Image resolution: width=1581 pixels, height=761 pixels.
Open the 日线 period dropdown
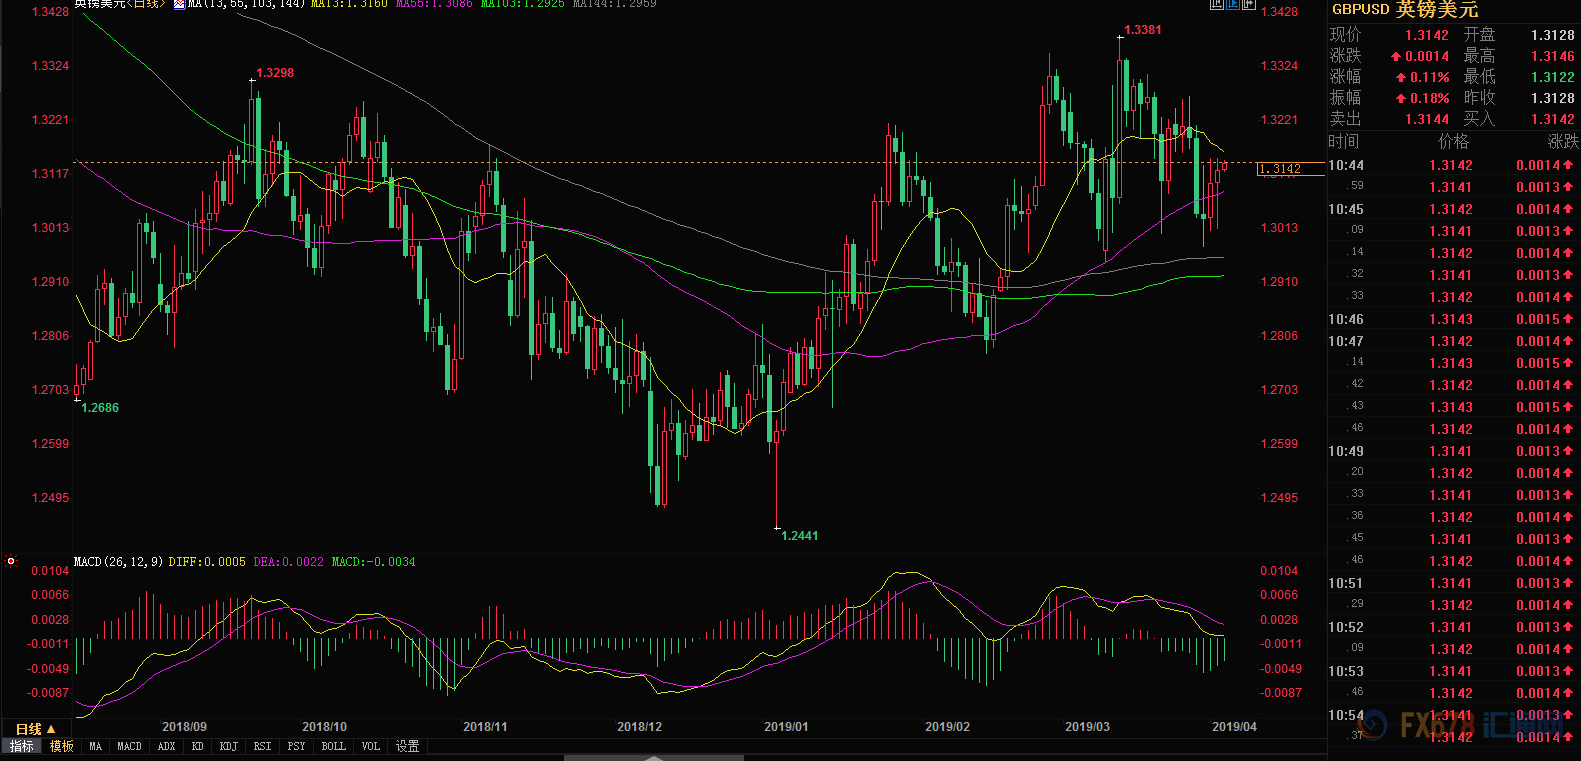tap(35, 729)
